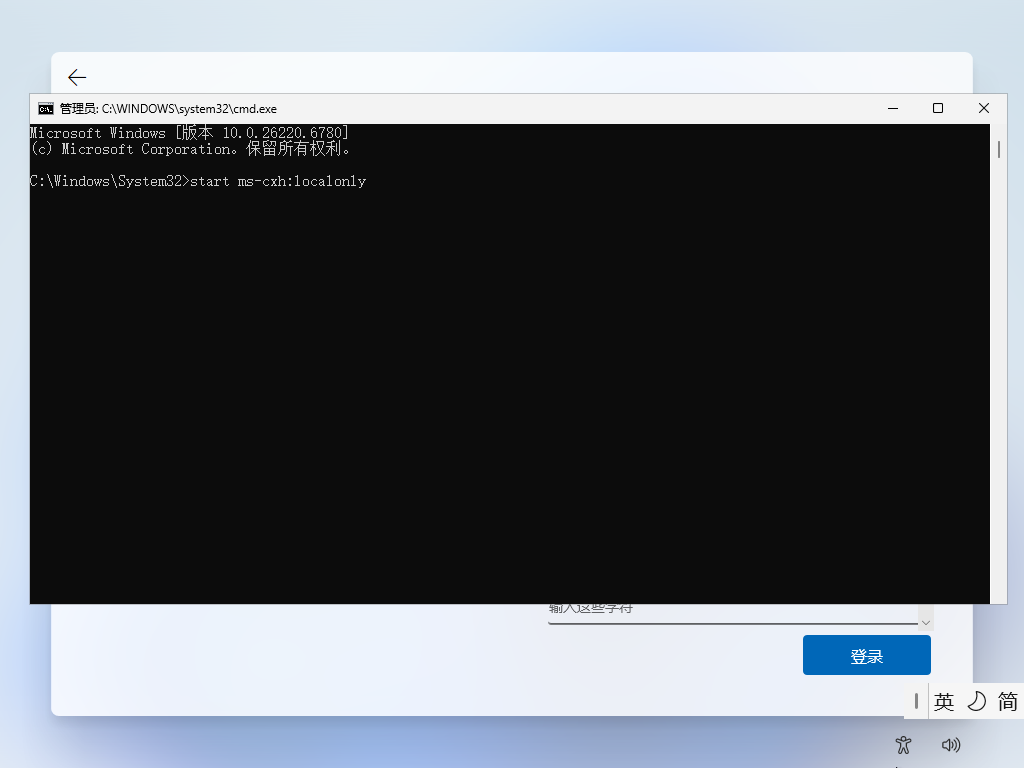Close the administrator cmd.exe window
The height and width of the screenshot is (768, 1024).
tap(984, 108)
